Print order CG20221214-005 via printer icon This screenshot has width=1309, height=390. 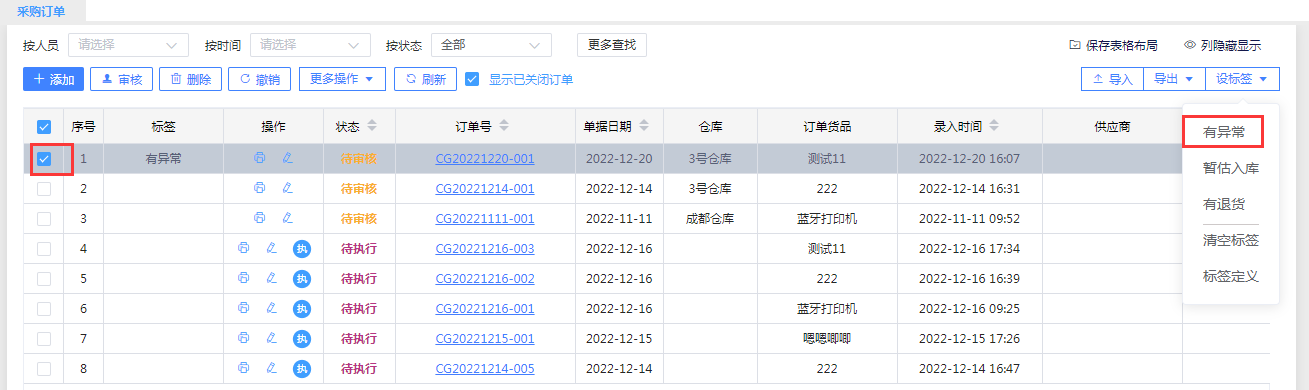point(244,368)
